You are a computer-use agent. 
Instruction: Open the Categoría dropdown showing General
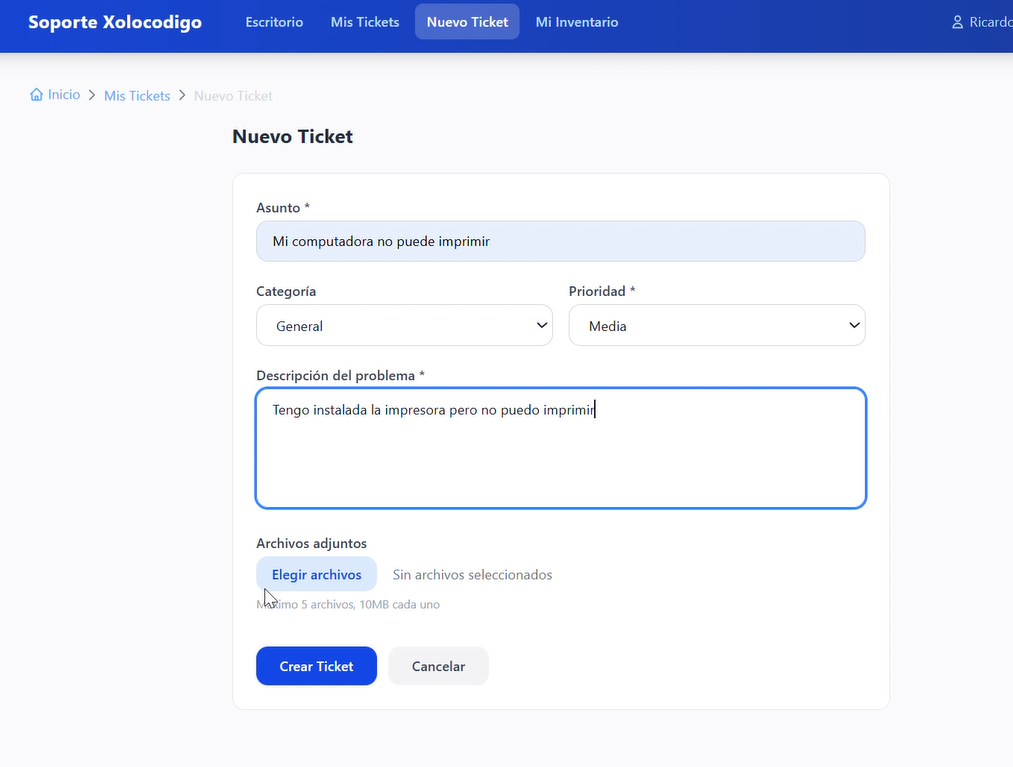pos(404,325)
